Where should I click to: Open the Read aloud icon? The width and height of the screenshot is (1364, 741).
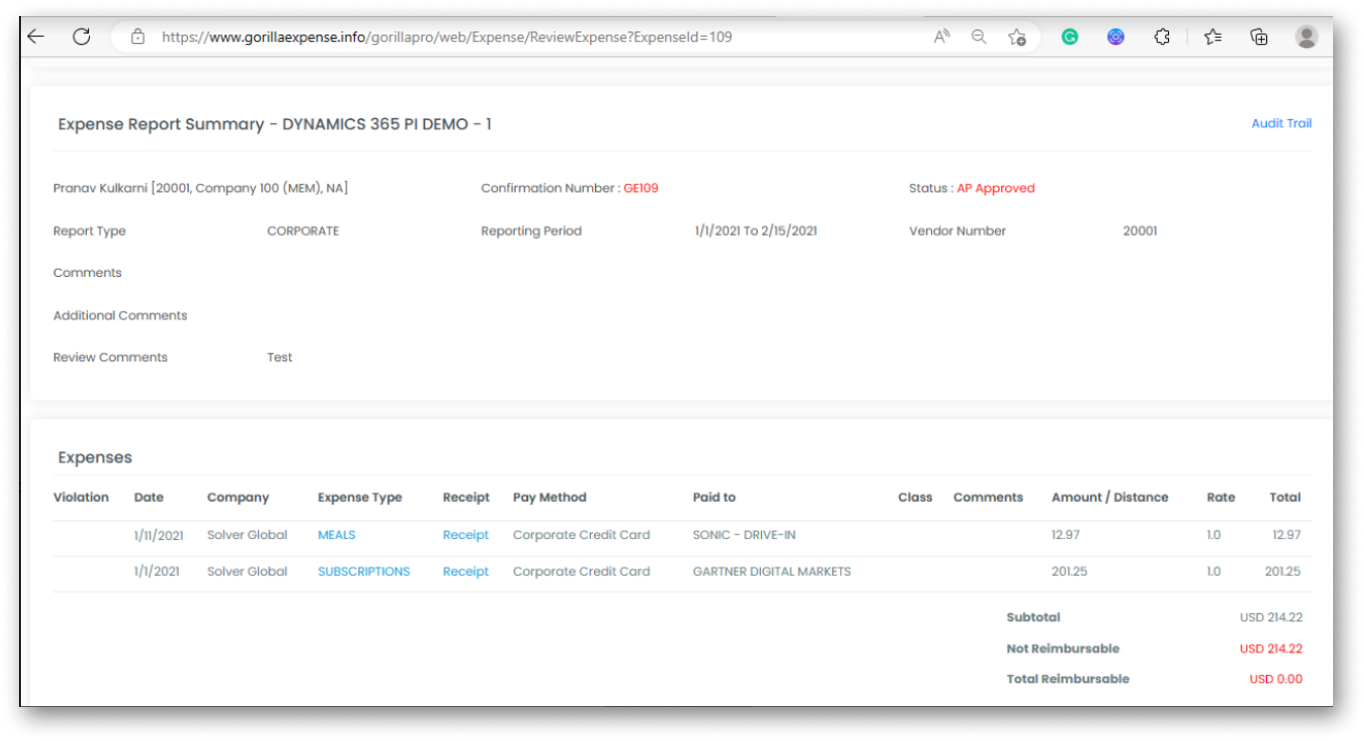coord(941,37)
